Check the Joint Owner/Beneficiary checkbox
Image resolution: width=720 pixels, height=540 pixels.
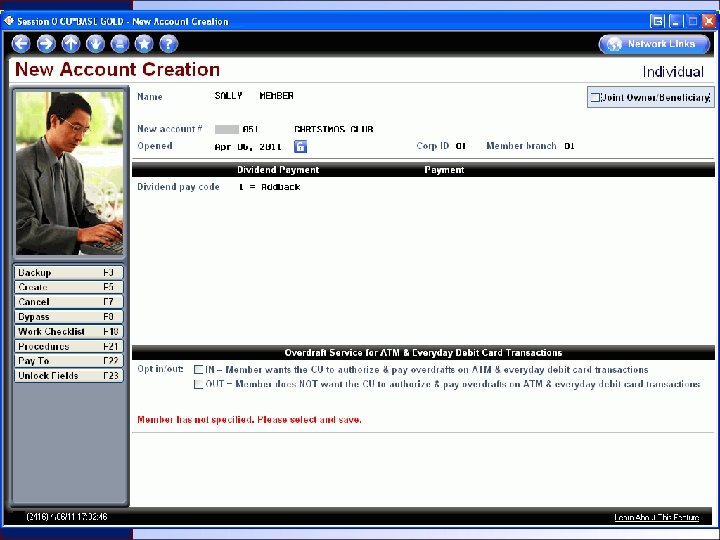[x=595, y=97]
